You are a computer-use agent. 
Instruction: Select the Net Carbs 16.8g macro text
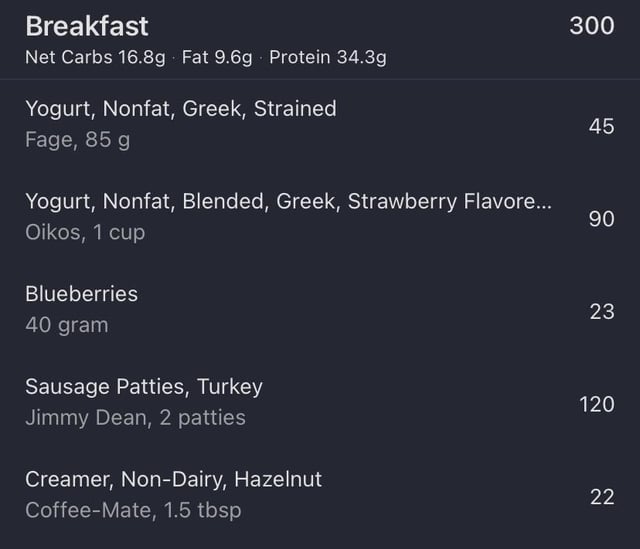[x=96, y=57]
